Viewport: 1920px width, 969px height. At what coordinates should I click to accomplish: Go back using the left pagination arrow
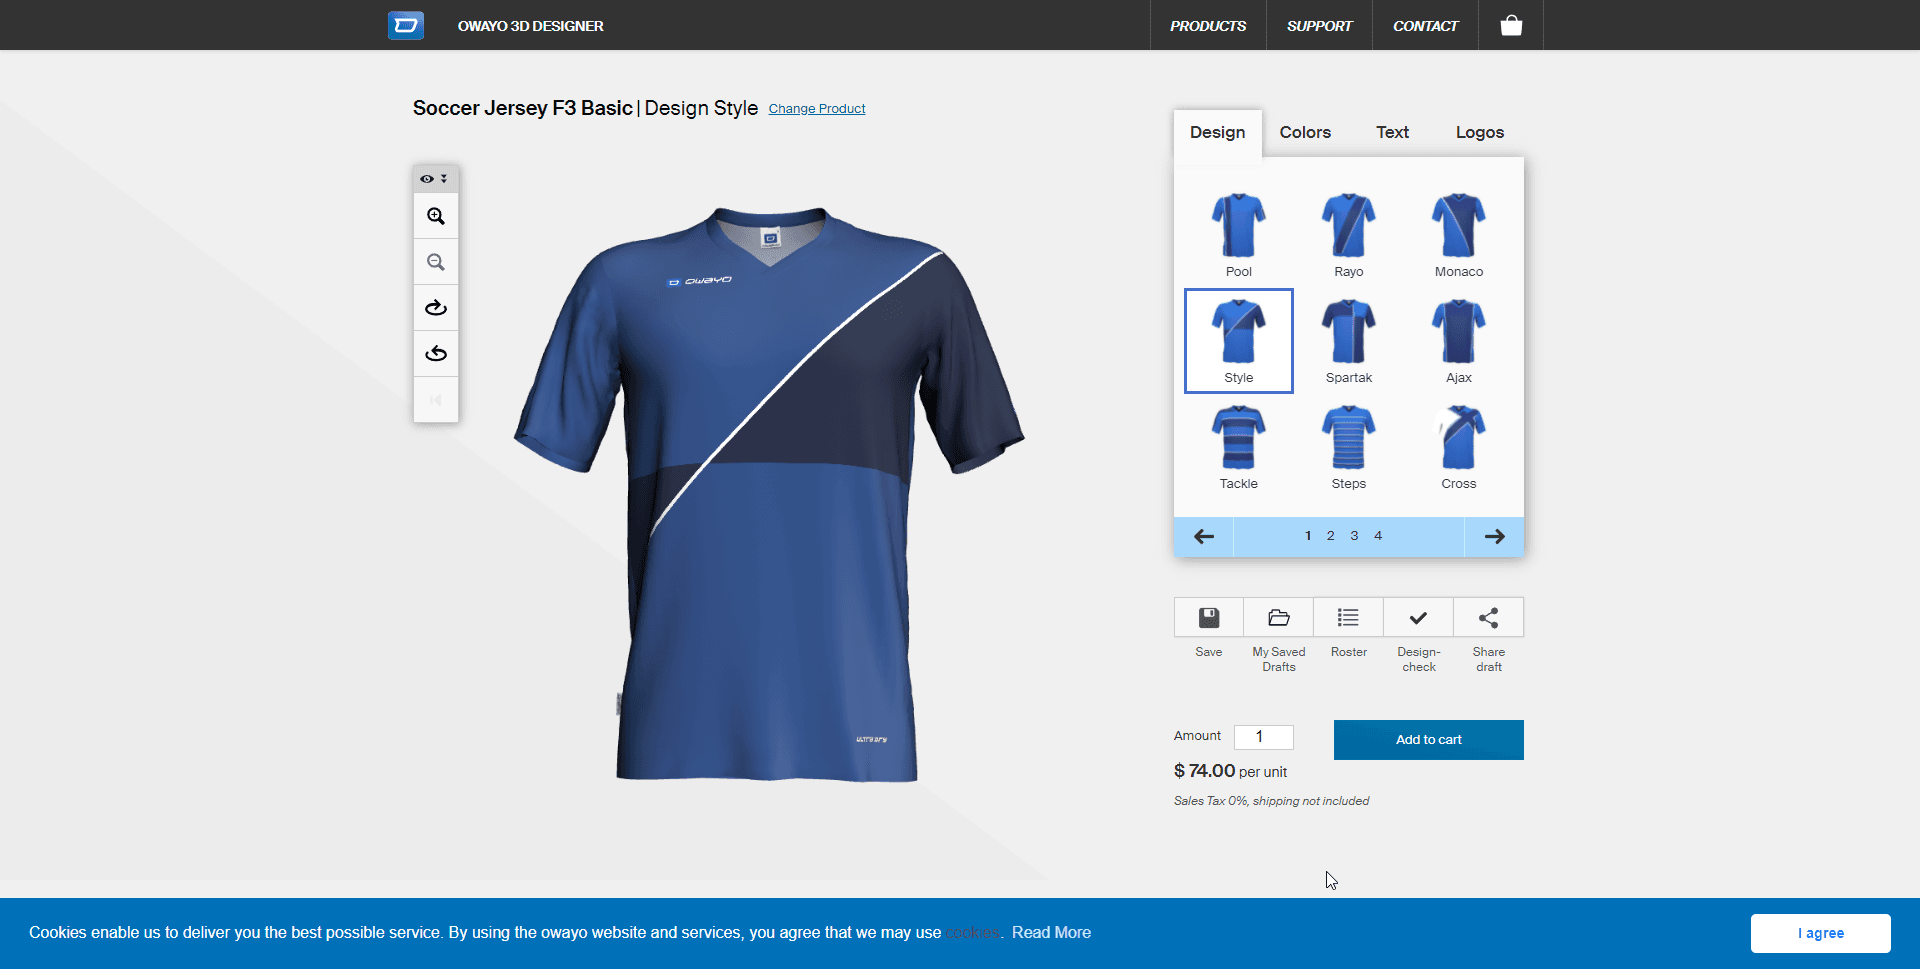(x=1203, y=536)
